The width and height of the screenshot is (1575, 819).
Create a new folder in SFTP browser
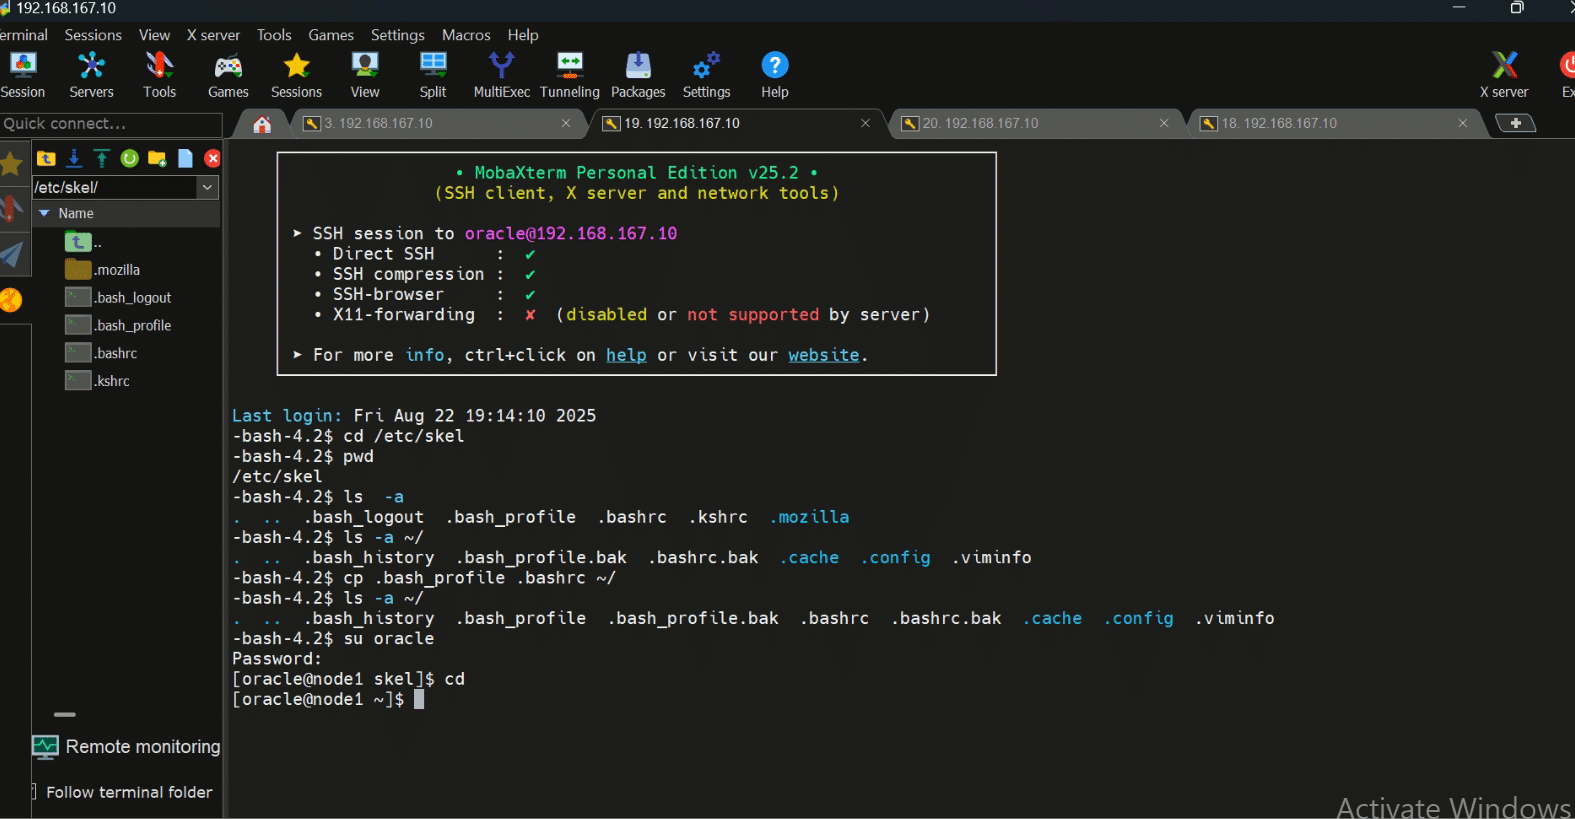pos(157,158)
